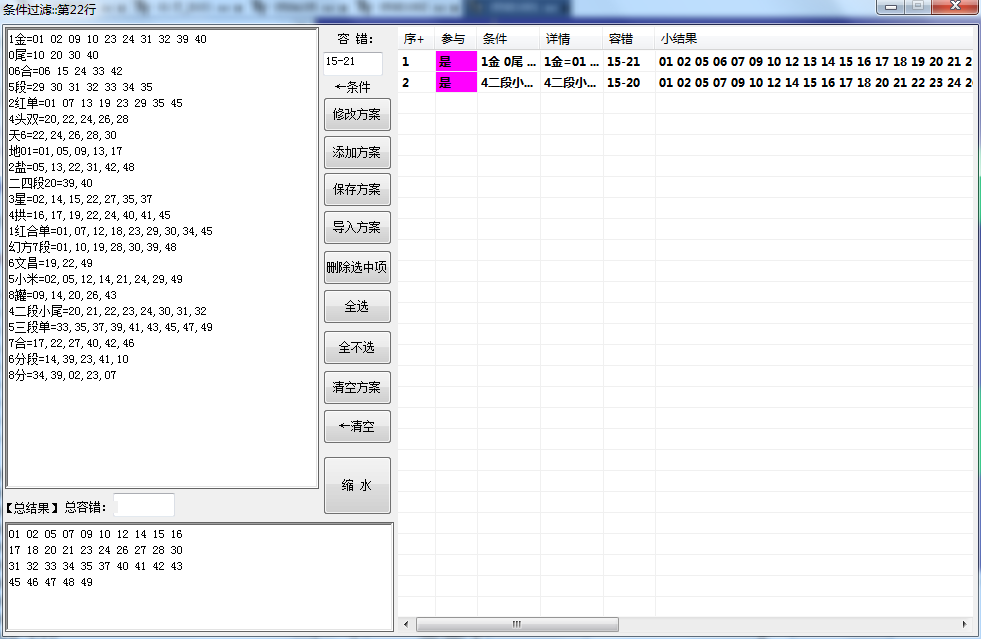The width and height of the screenshot is (981, 639).
Task: Click the horizontal scrollbar right arrow
Action: click(x=965, y=624)
